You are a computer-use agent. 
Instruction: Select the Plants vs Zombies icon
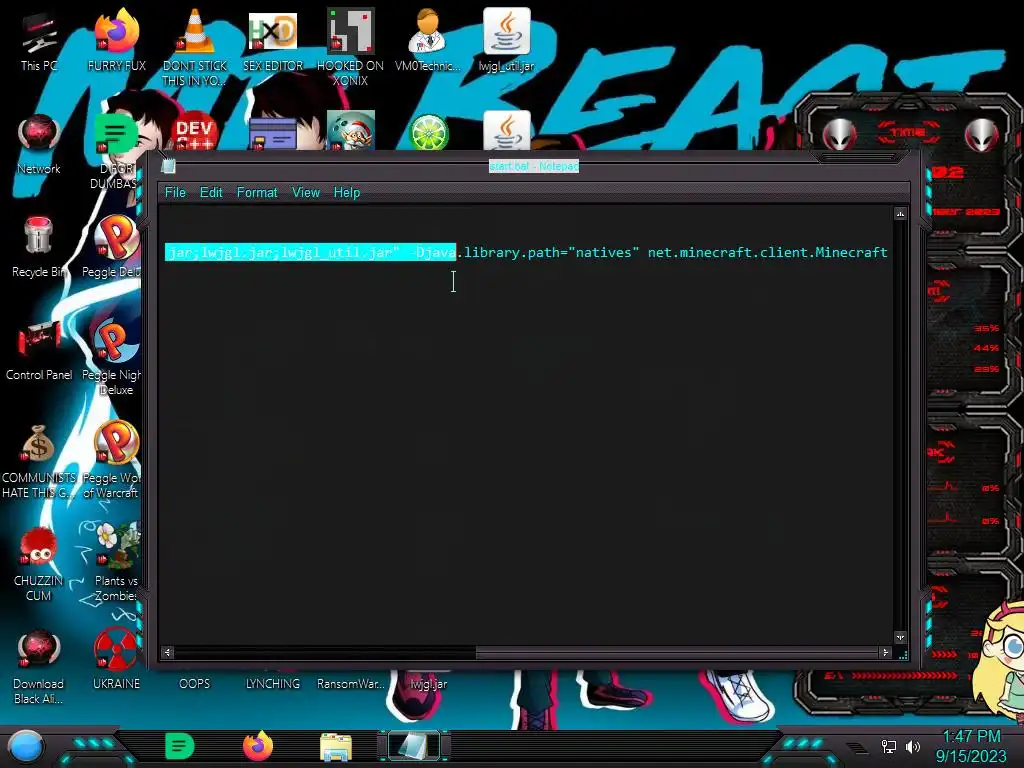point(116,563)
